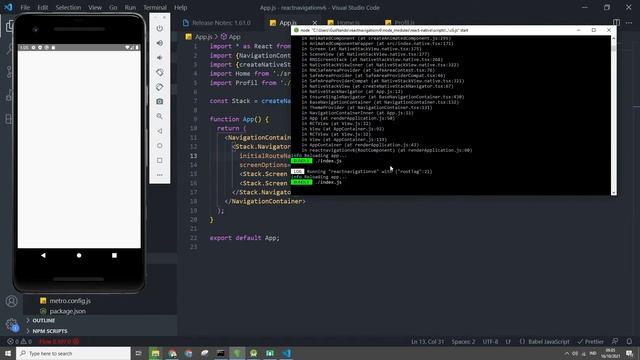Open the Help menu

click(180, 7)
